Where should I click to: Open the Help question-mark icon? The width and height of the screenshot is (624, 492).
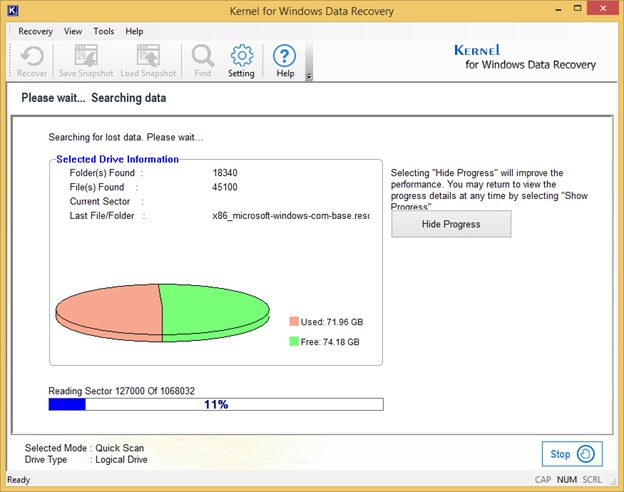(x=285, y=61)
